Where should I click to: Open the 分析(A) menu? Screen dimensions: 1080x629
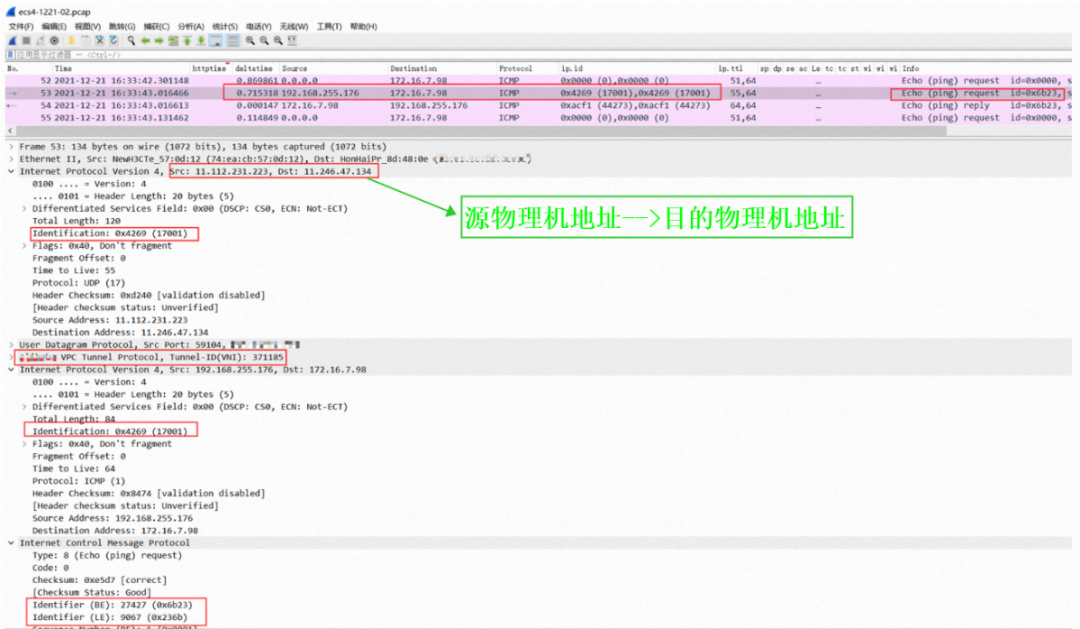pos(191,26)
